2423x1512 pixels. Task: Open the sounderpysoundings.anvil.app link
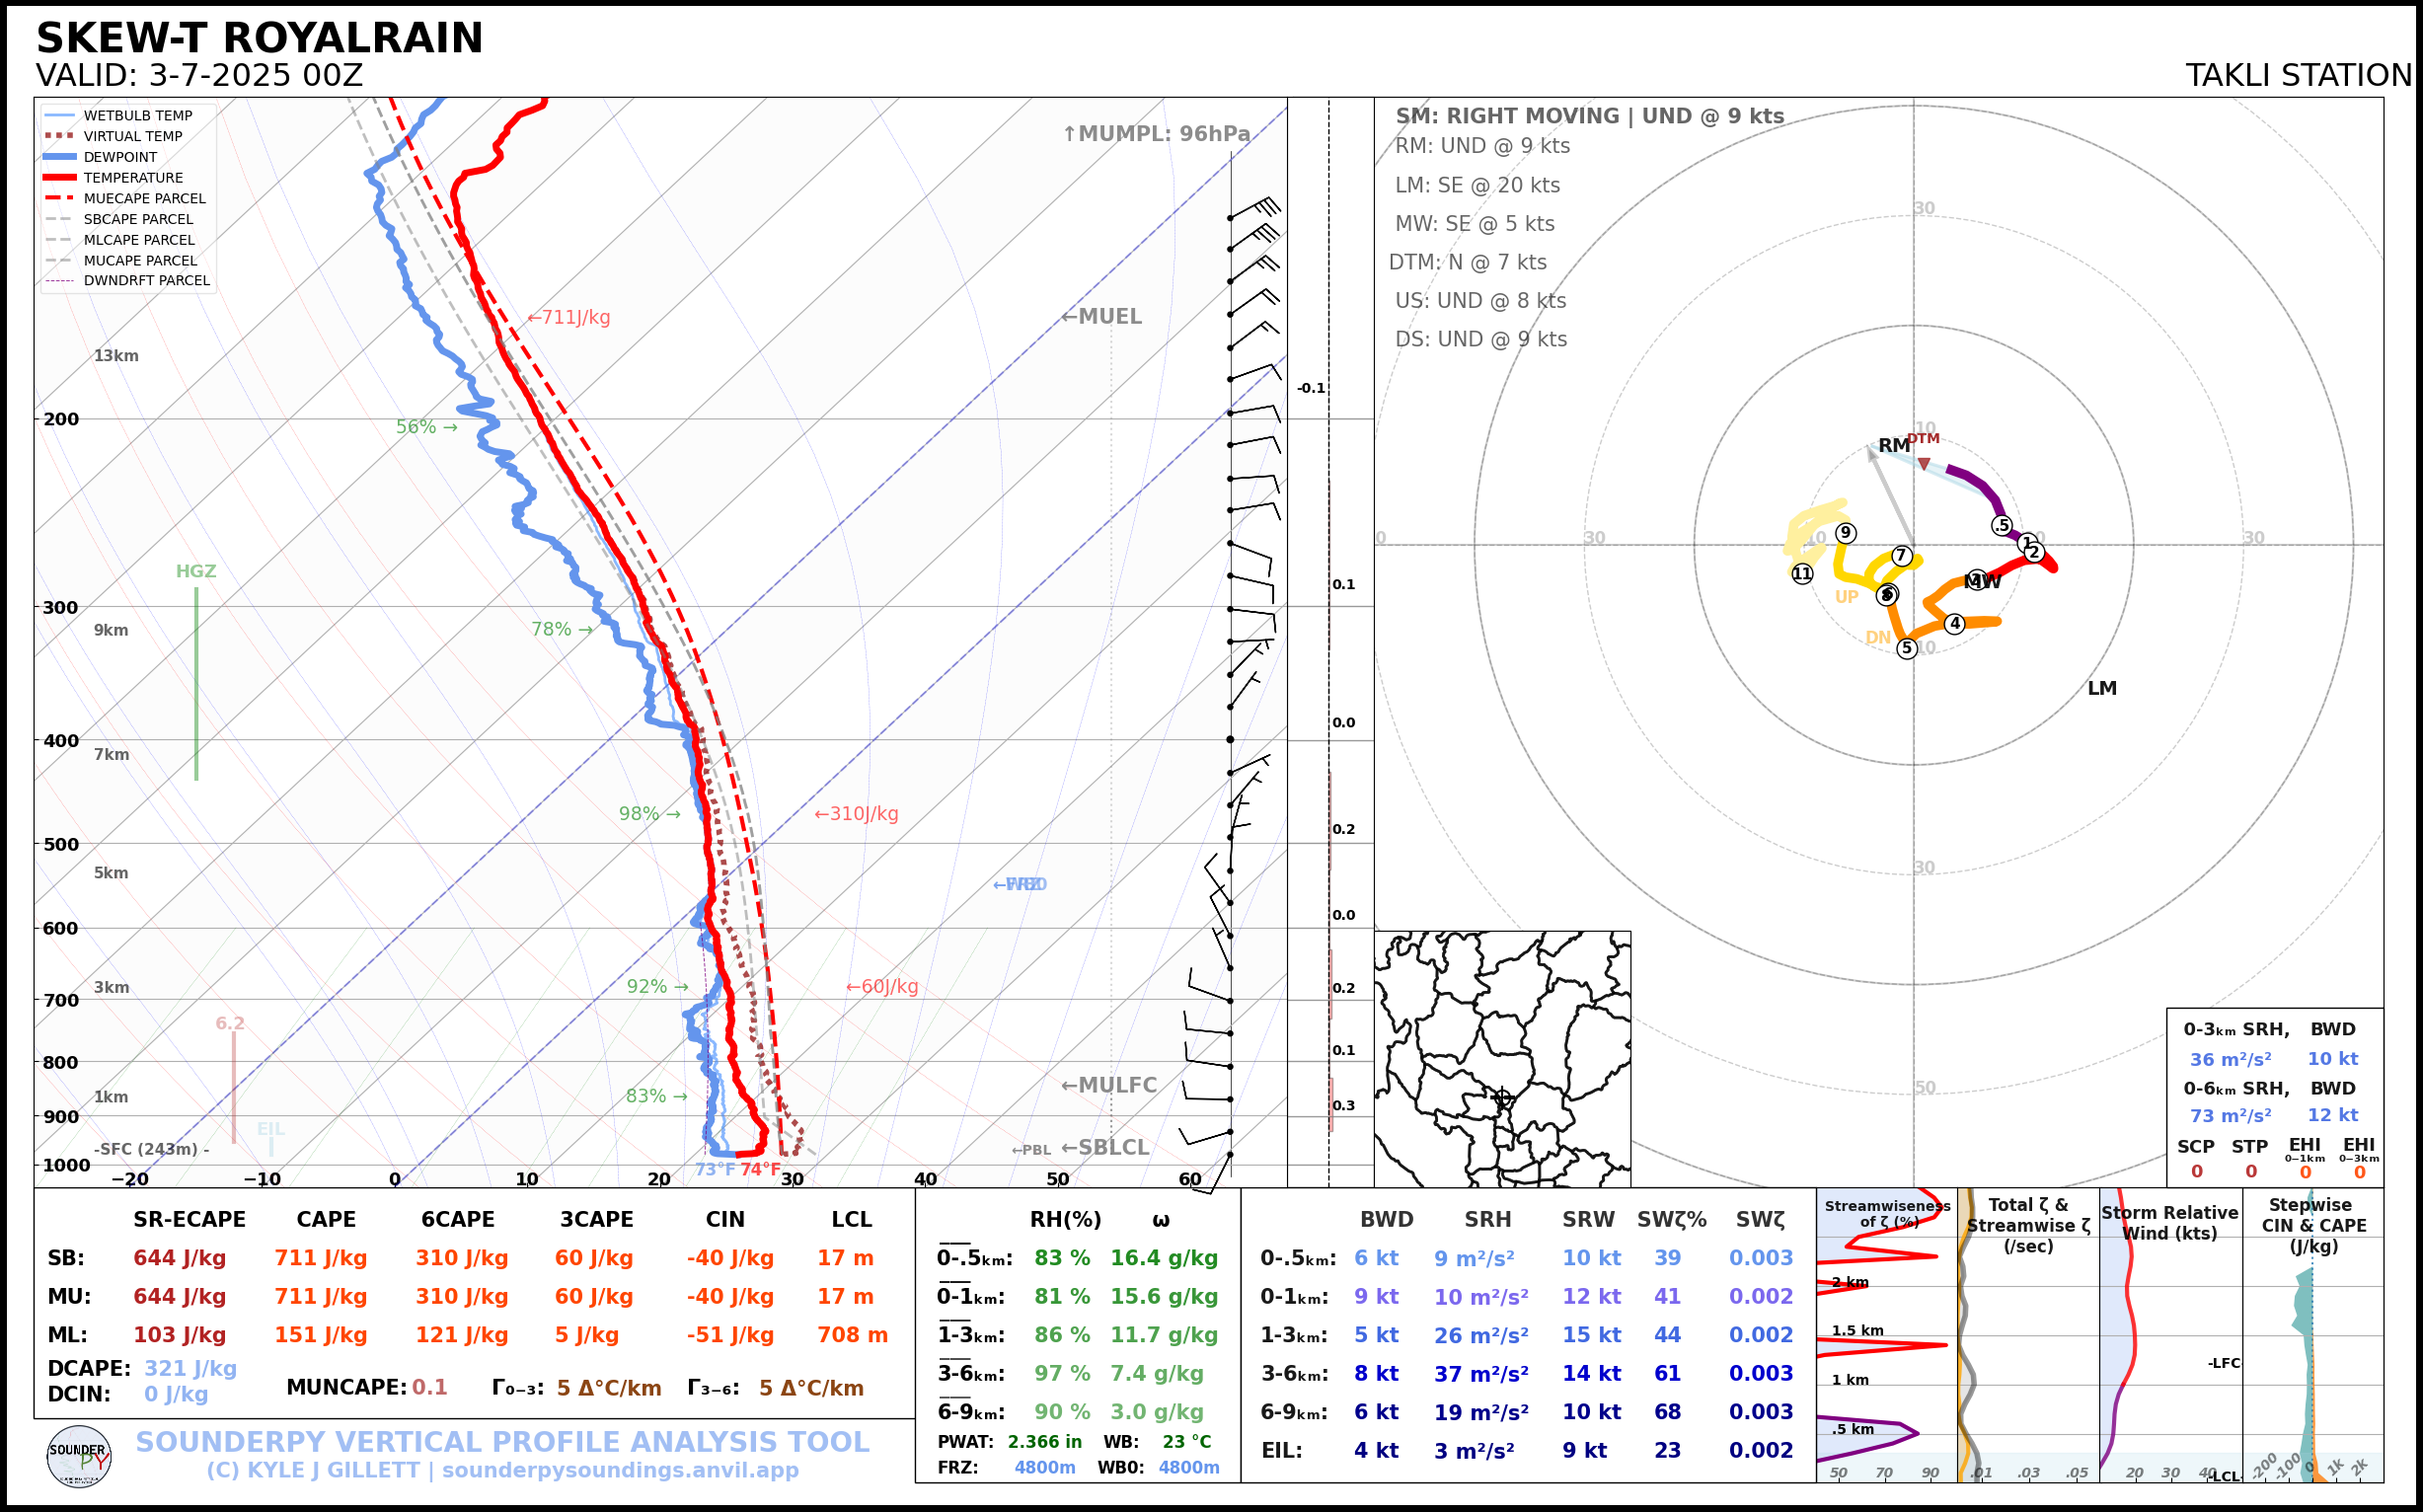(x=620, y=1470)
